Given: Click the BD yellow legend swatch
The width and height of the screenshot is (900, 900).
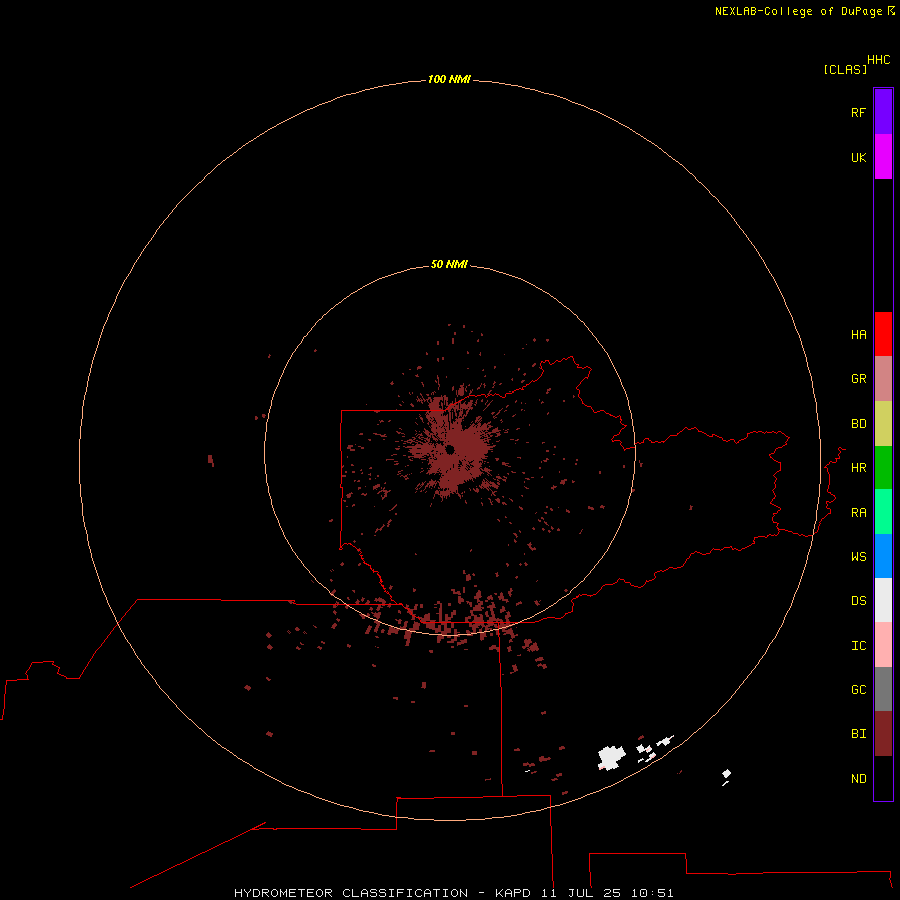Looking at the screenshot, I should point(883,424).
